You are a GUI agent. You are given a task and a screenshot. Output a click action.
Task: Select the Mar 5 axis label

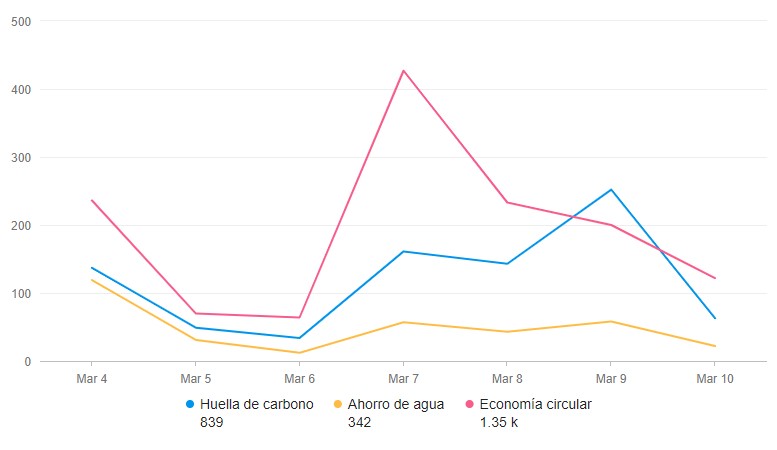[x=195, y=378]
